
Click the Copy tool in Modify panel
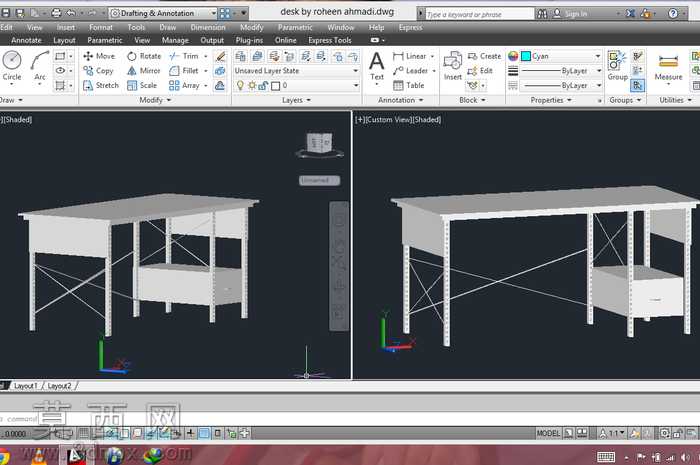click(98, 71)
